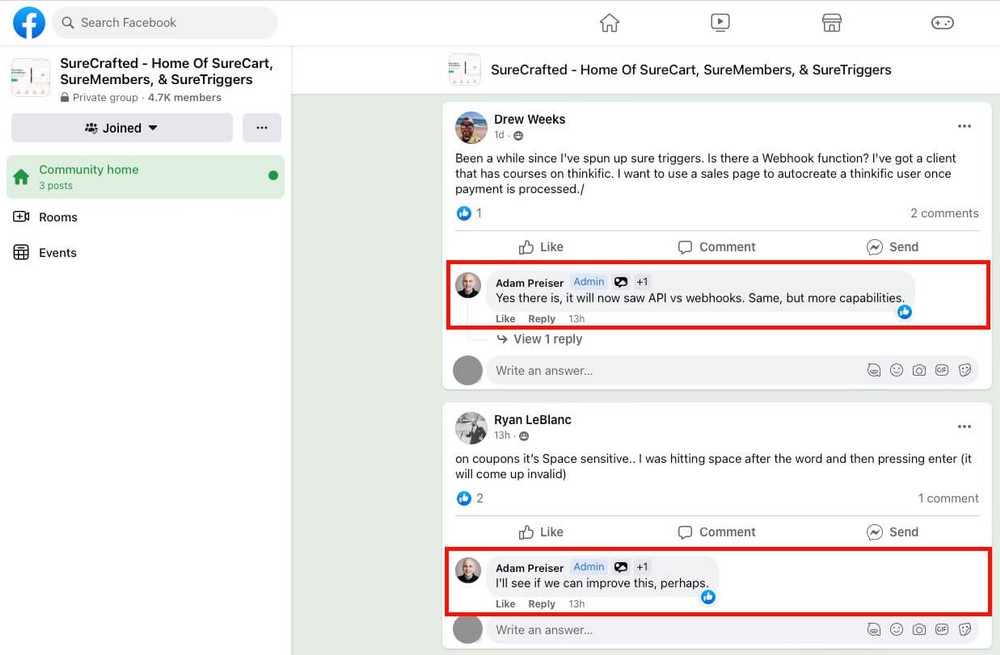Open sticker picker under Ryan LeBlanc's post

965,630
